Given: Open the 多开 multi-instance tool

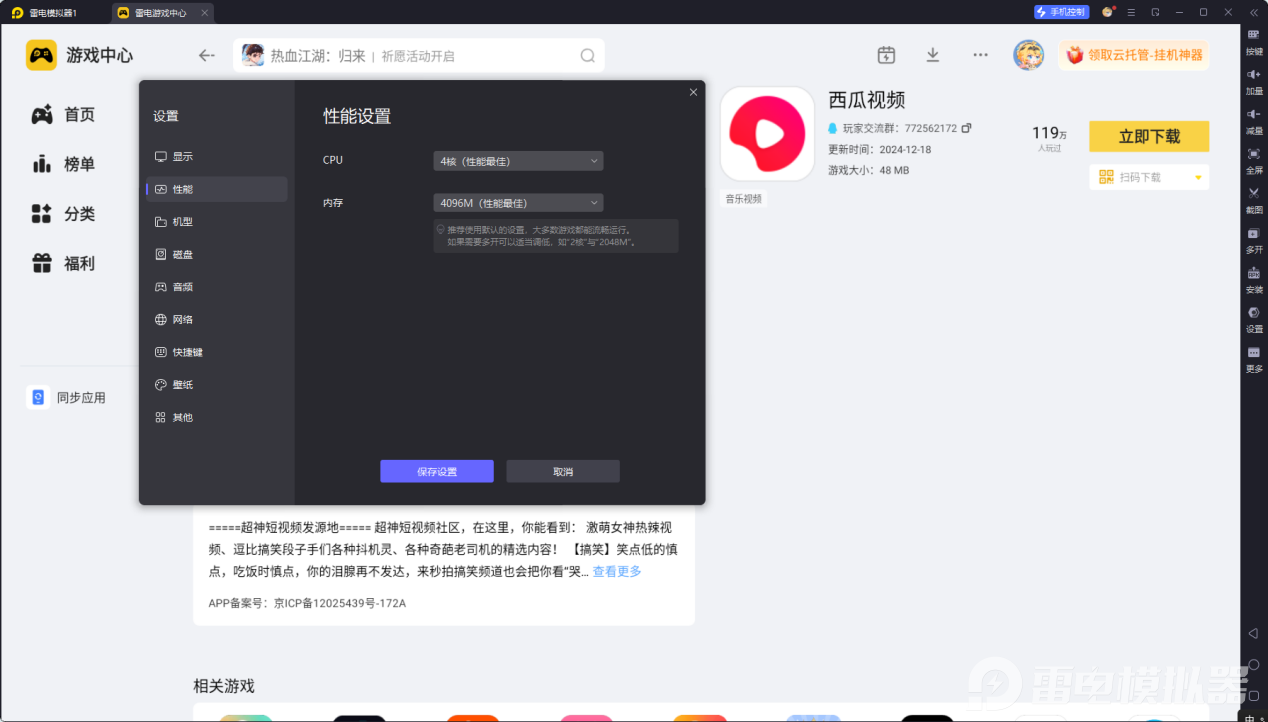Looking at the screenshot, I should point(1254,239).
